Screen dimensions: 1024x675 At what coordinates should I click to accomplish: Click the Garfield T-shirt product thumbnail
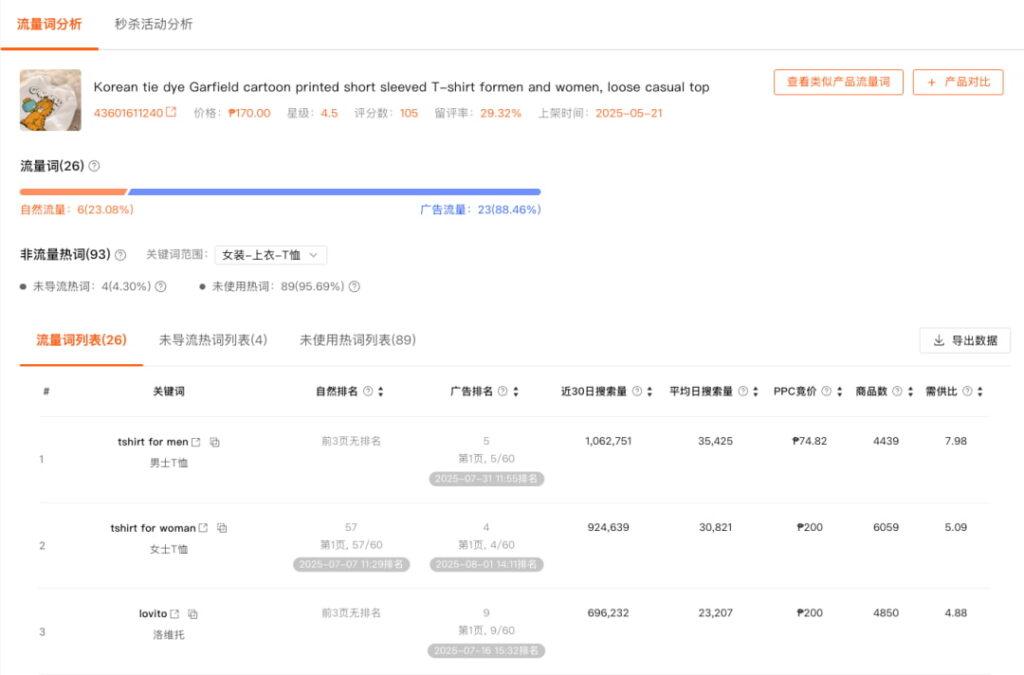click(x=49, y=99)
